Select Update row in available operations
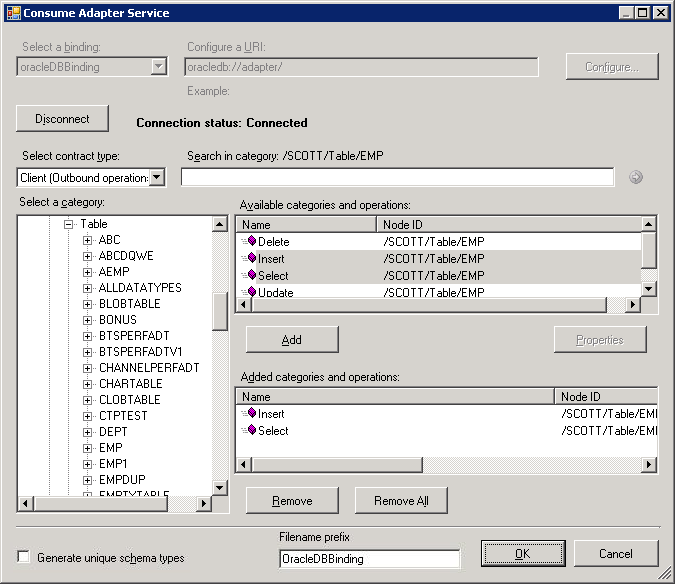This screenshot has height=584, width=675. pos(439,292)
